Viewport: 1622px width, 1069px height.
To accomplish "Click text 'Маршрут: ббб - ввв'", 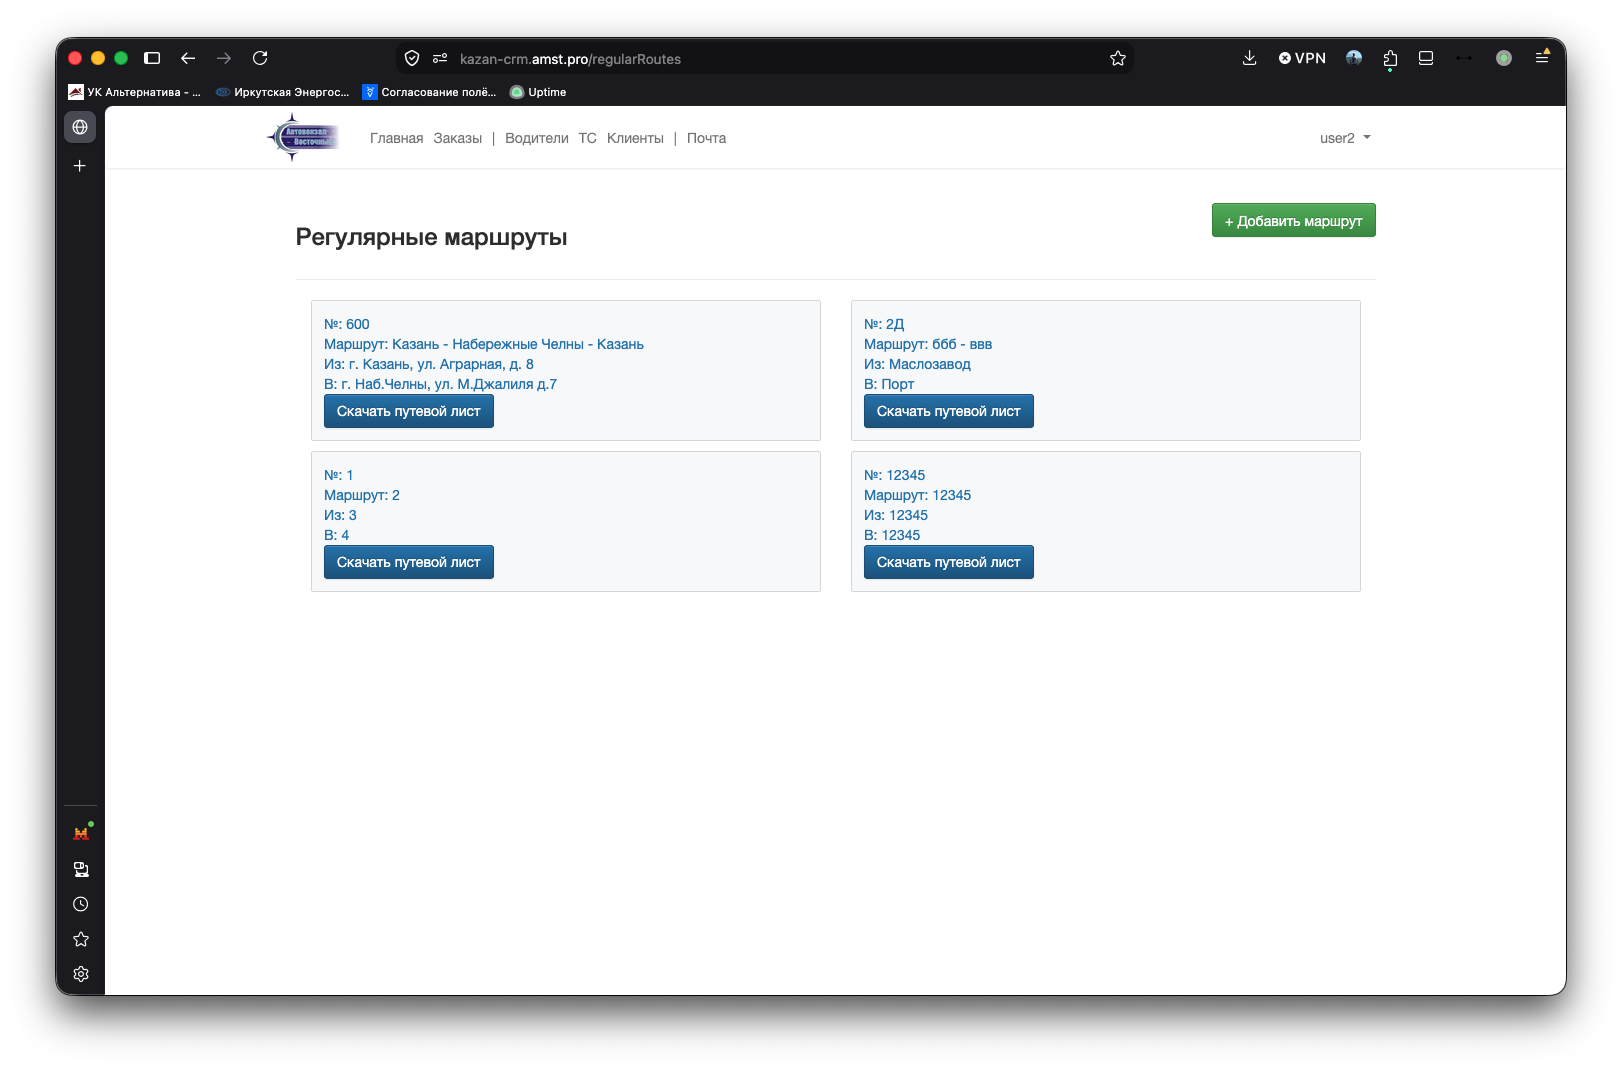I will (928, 344).
